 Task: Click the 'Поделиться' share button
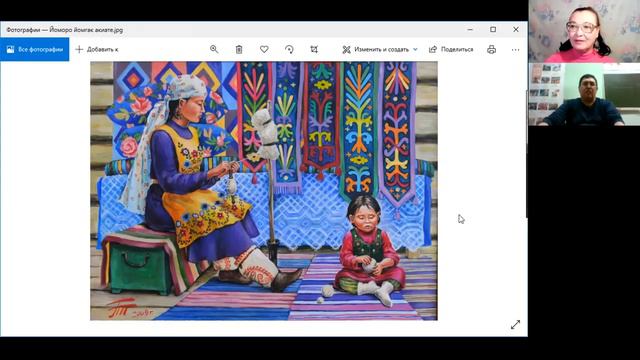click(x=451, y=49)
